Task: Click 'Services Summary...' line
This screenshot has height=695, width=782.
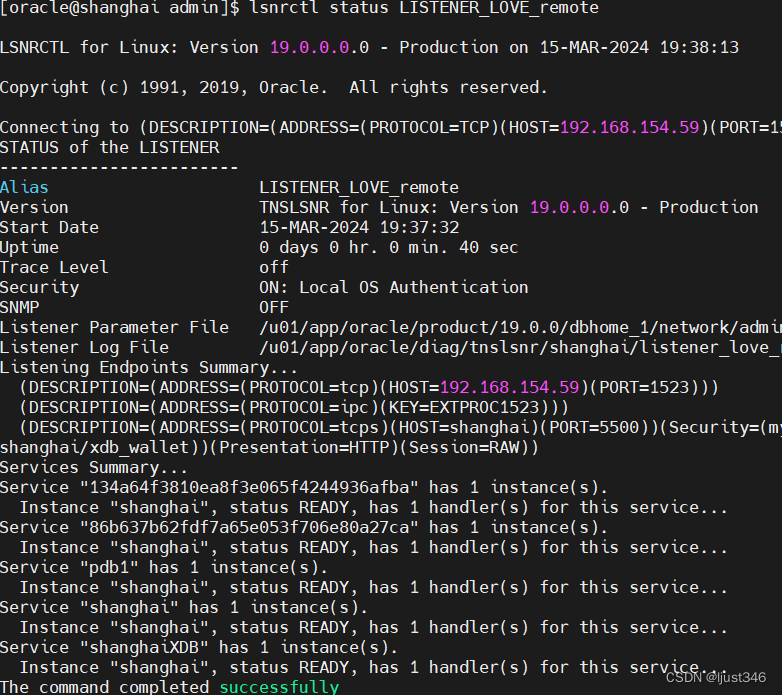Action: [x=94, y=468]
